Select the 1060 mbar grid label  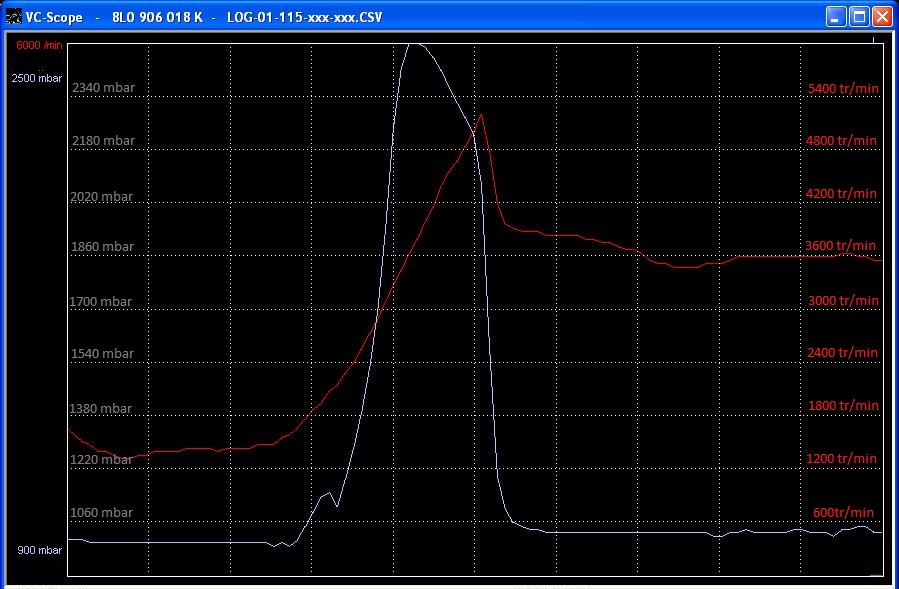pos(102,513)
